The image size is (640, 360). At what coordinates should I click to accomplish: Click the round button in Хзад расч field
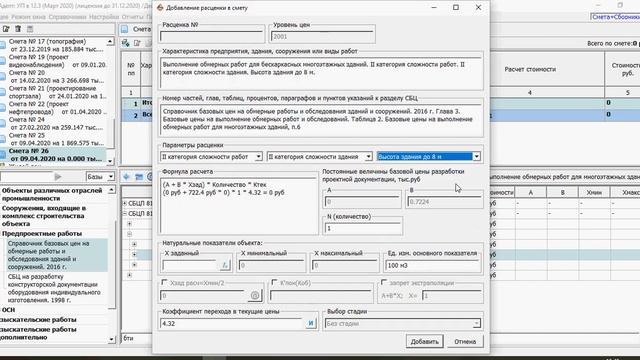click(x=255, y=295)
